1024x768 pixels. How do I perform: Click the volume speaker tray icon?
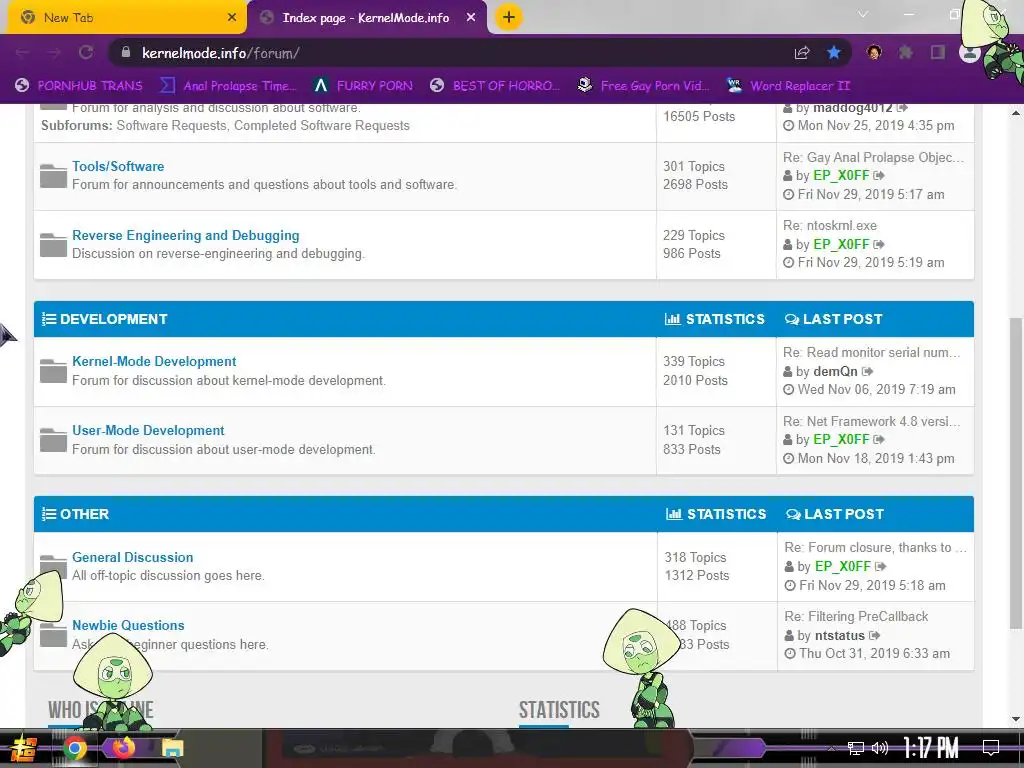[880, 748]
